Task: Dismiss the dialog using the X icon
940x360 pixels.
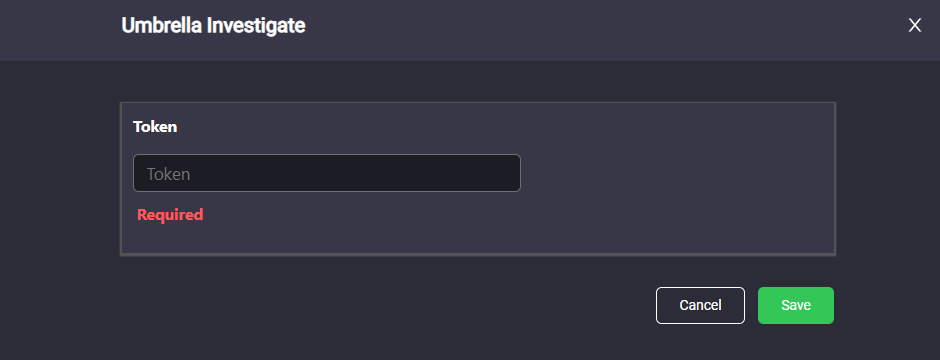Action: point(914,25)
